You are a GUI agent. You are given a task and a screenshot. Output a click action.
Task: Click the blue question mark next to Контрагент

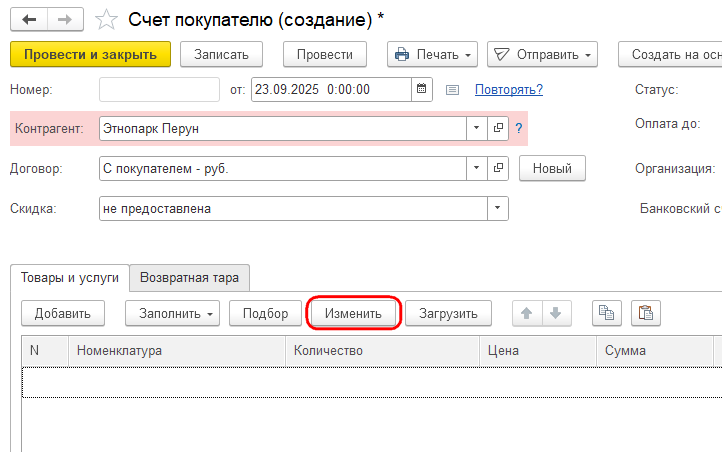518,128
